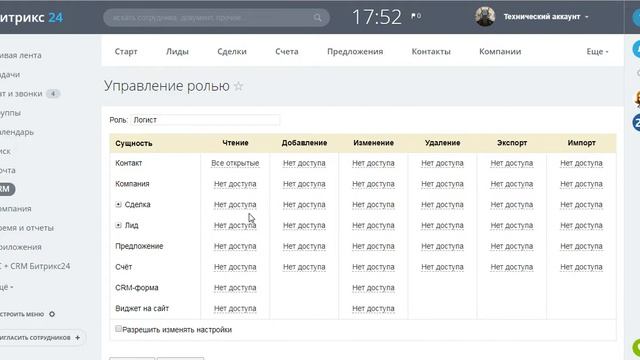The image size is (640, 360).
Task: Open Сделка Экспорт permission dropdown
Action: [x=512, y=204]
